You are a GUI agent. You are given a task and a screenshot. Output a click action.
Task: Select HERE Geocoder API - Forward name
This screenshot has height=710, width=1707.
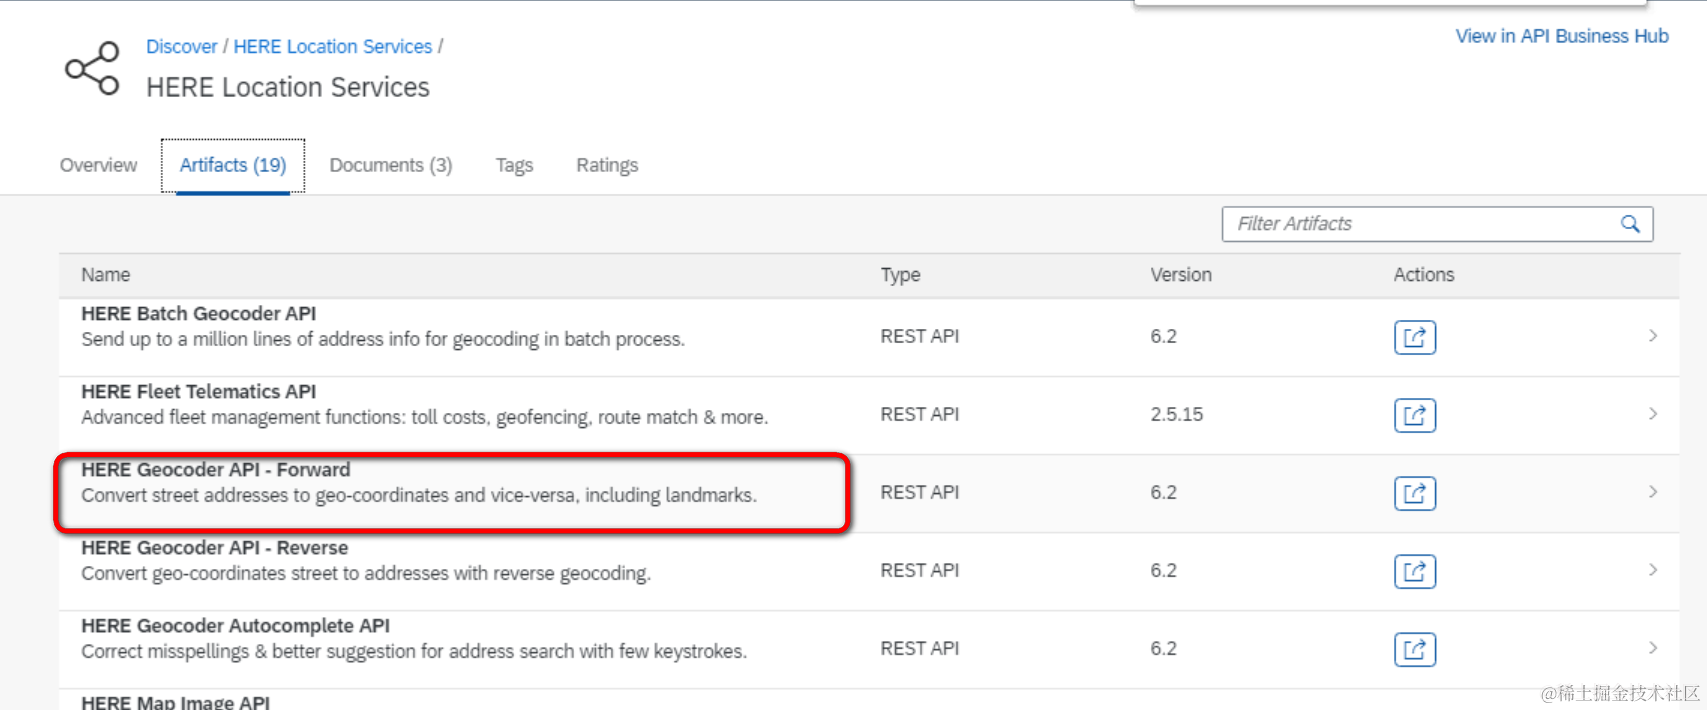tap(216, 470)
